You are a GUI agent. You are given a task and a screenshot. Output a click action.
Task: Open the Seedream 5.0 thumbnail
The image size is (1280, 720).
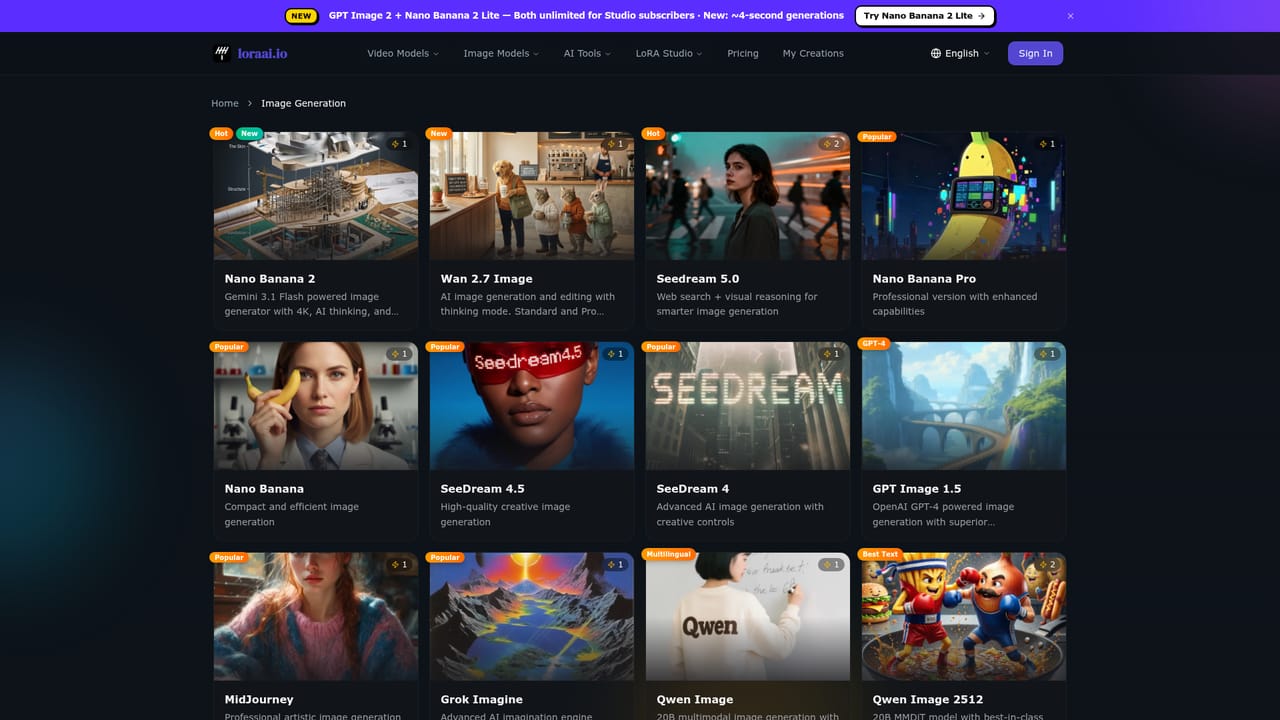point(748,196)
